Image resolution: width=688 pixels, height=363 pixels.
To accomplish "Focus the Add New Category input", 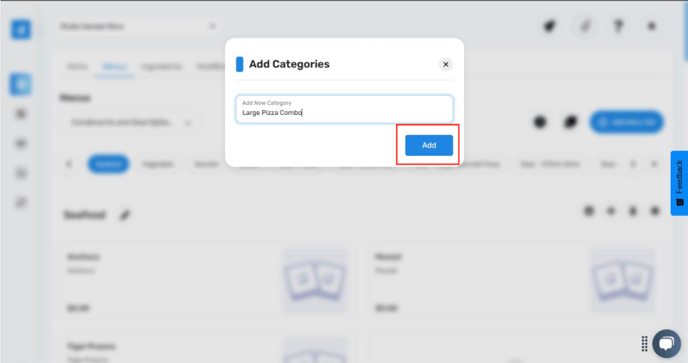I will tap(344, 109).
